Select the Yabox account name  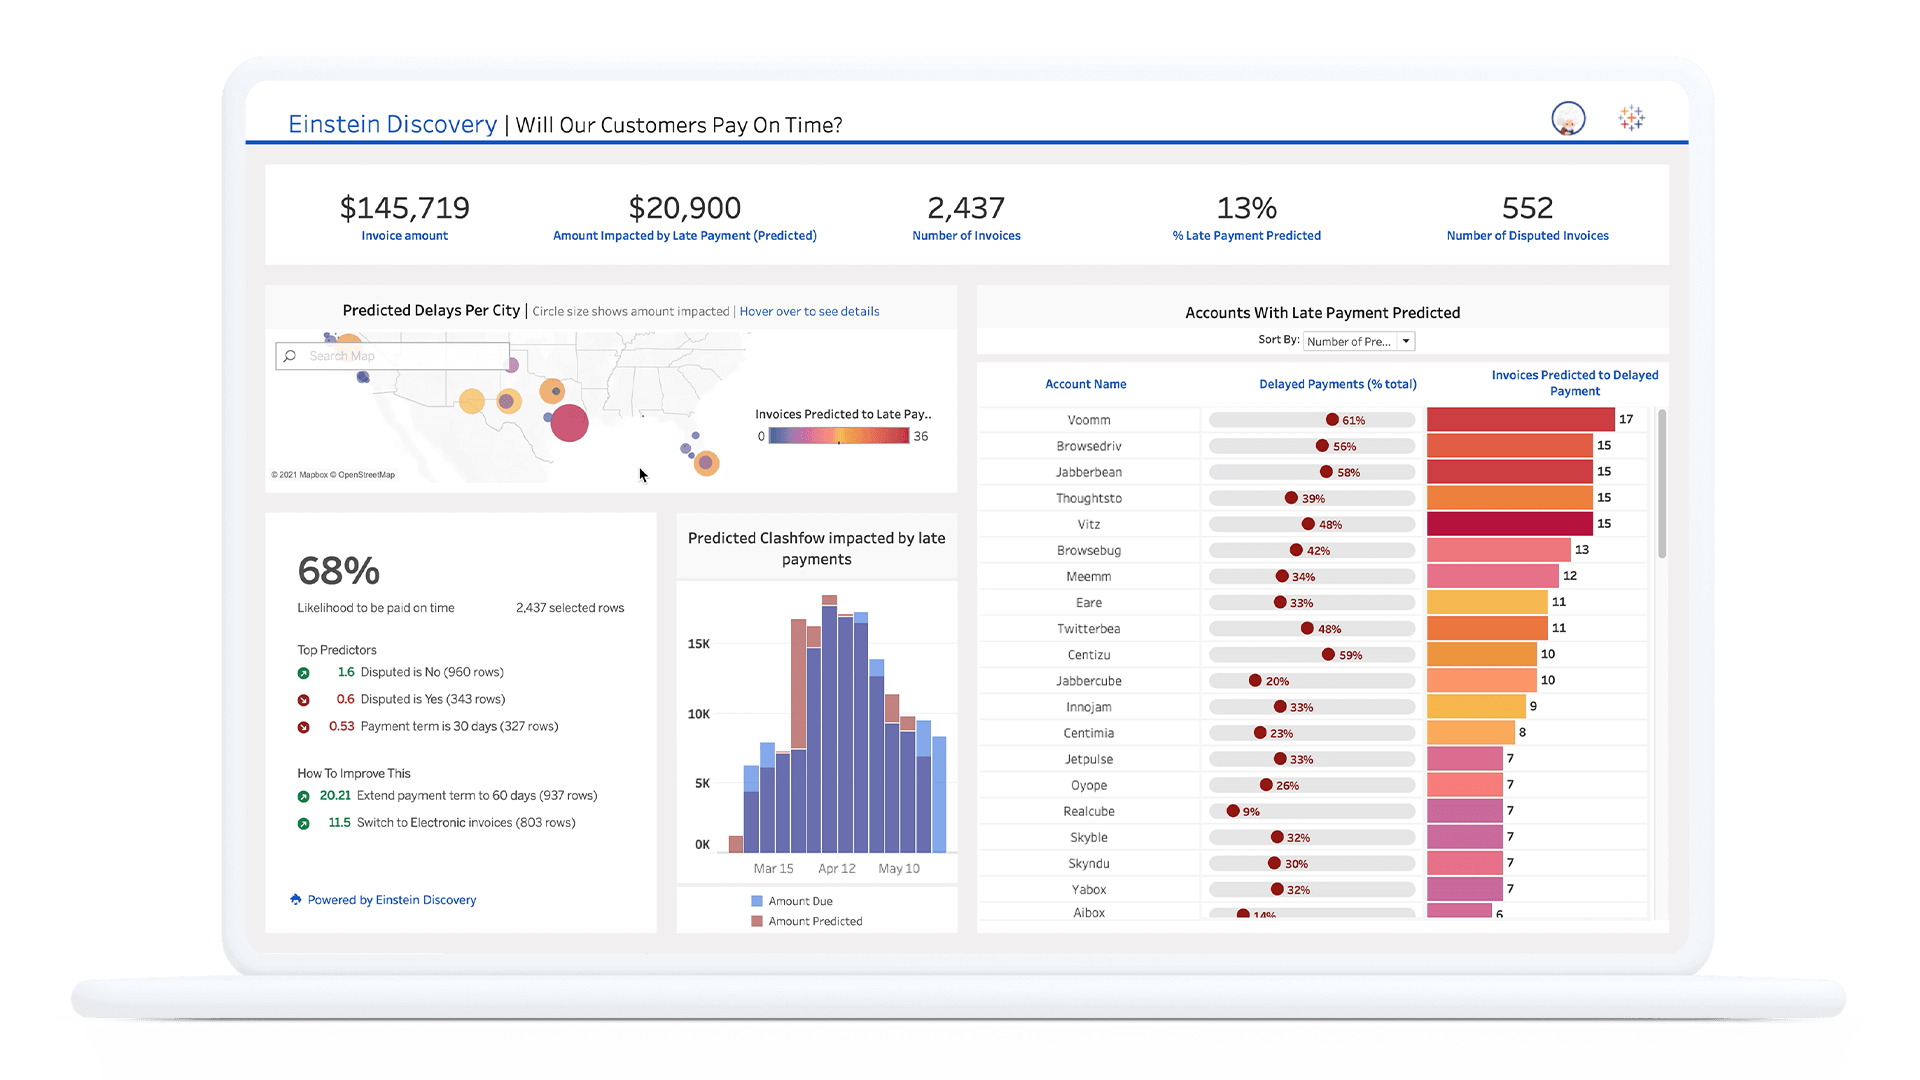[x=1089, y=889]
